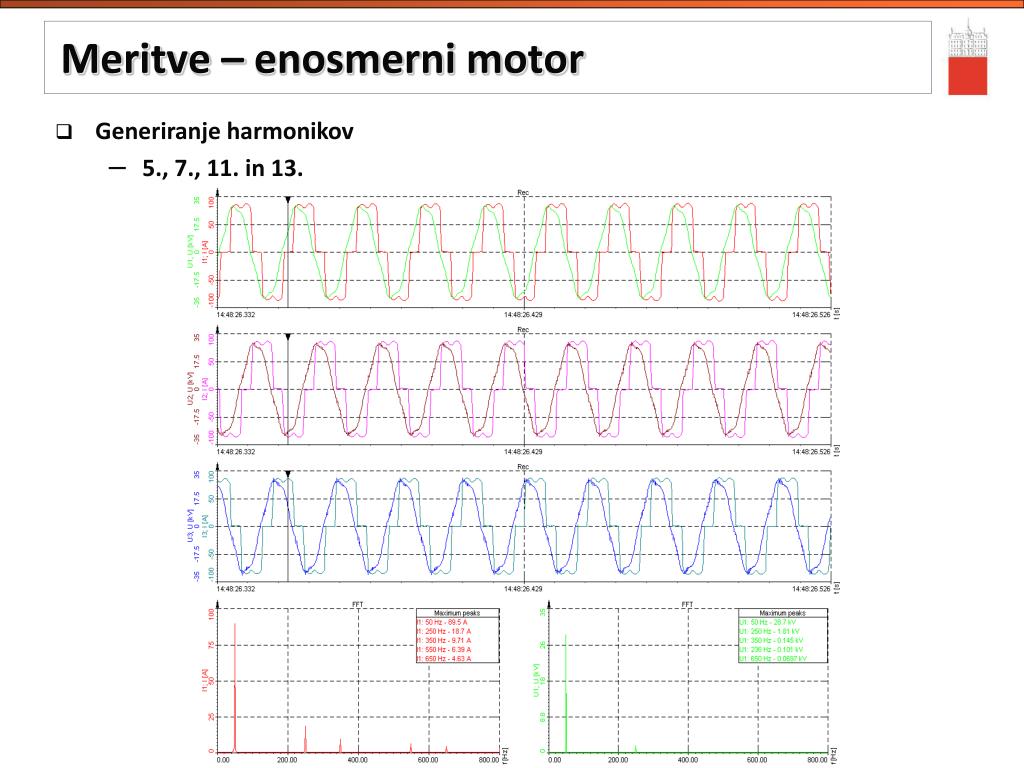Click timestamp 14:48:26.332 under the U2/I2 chart
The width and height of the screenshot is (1024, 768).
coord(236,452)
